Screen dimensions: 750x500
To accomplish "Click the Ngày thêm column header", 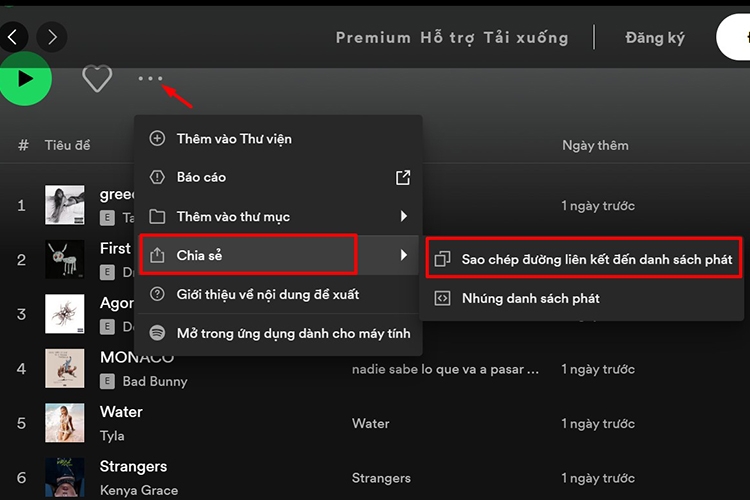I will pyautogui.click(x=595, y=145).
